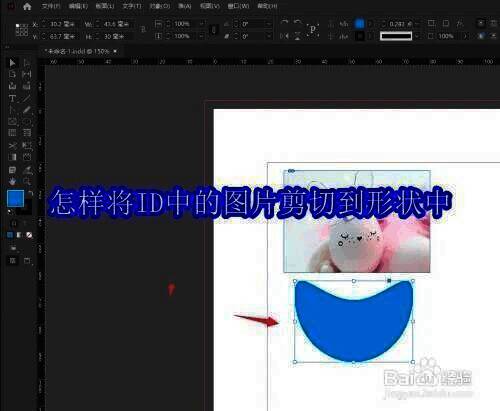Open the scale Y percentage dropdown
The width and height of the screenshot is (500, 411).
tap(202, 36)
